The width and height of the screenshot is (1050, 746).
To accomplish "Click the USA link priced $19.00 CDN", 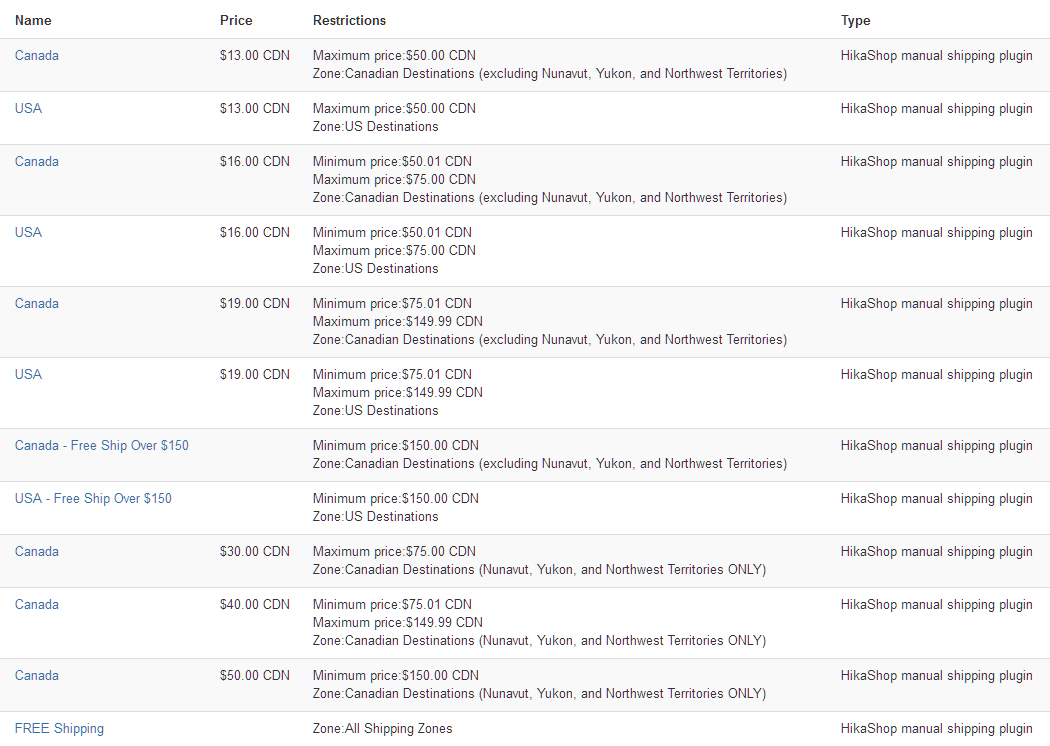I will pos(28,375).
